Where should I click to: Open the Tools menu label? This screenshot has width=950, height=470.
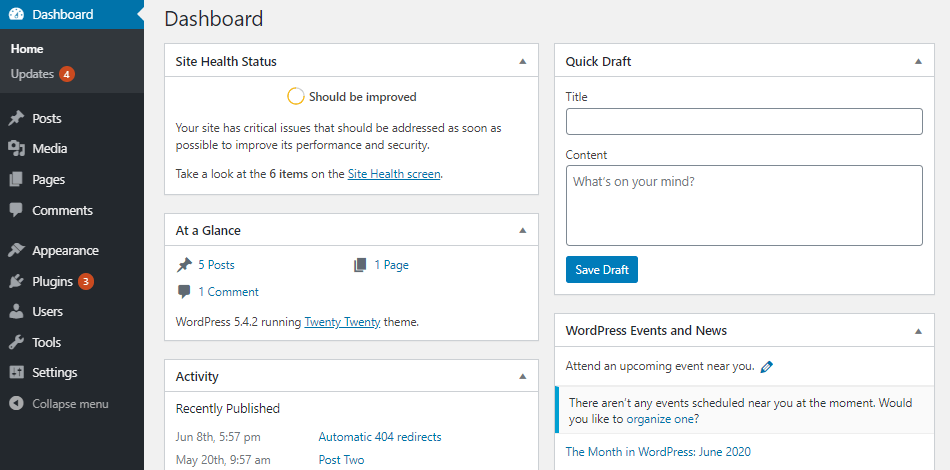47,342
